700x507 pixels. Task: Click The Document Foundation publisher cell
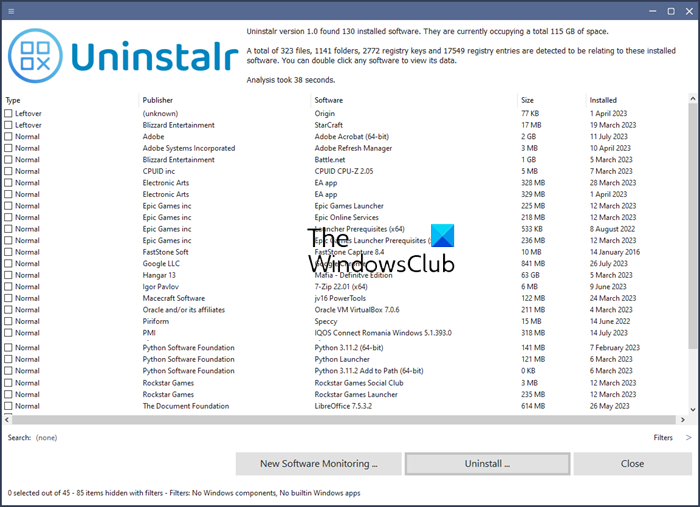click(186, 406)
